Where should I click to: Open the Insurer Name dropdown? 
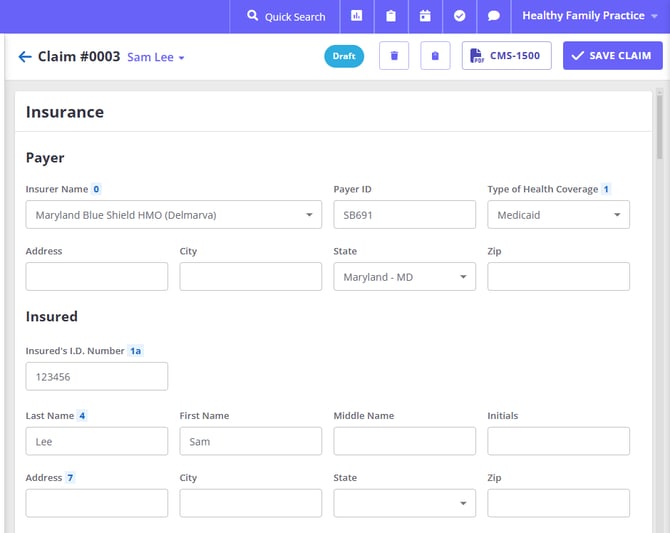[x=174, y=215]
